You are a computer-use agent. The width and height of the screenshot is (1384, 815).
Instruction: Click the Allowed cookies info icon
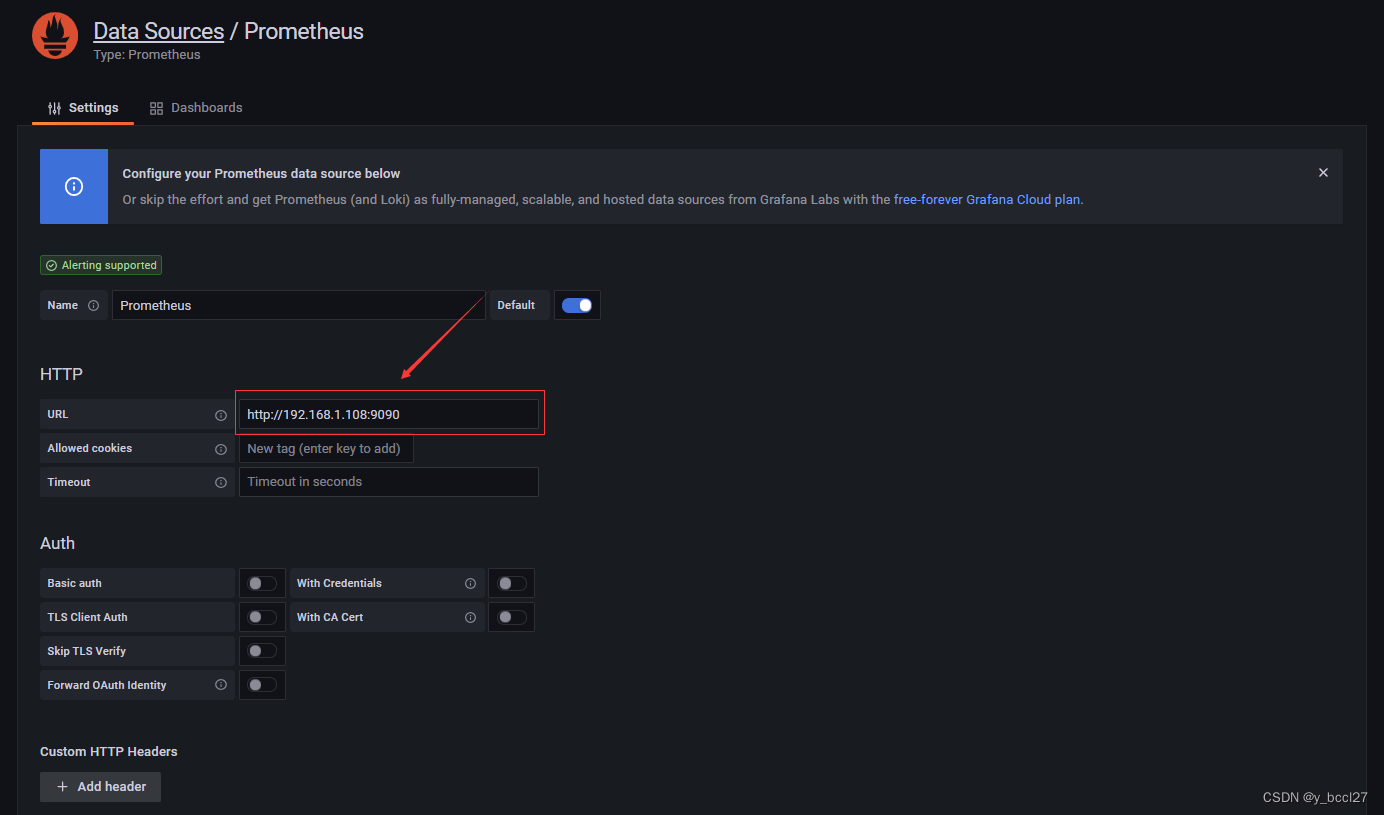tap(221, 449)
